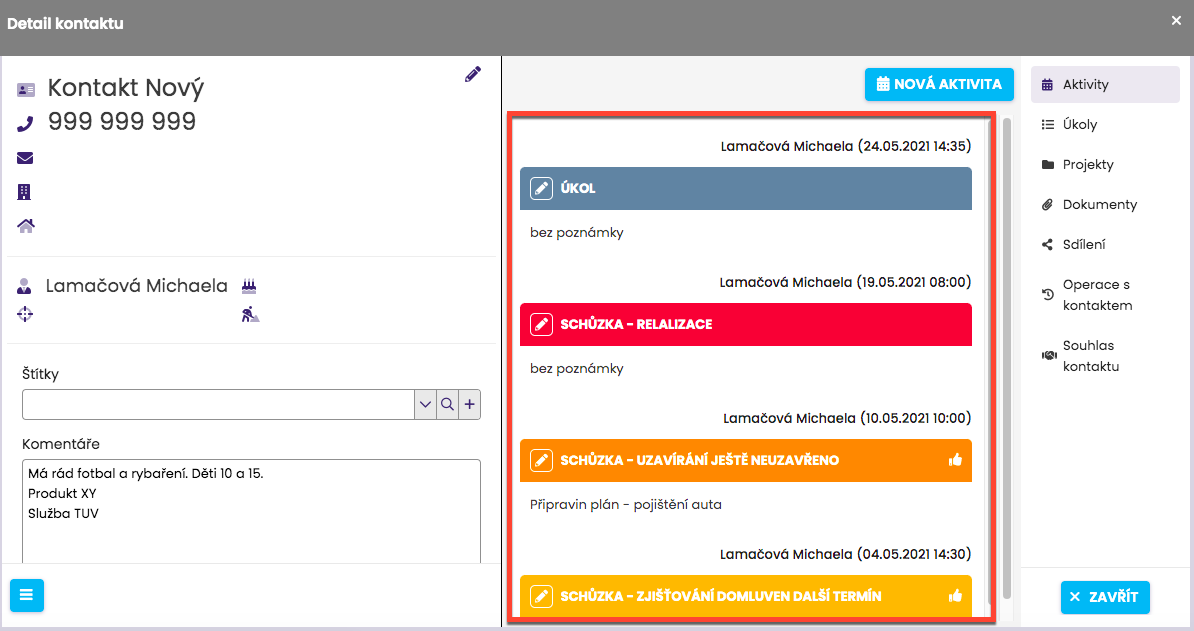Click edit icon on ÚKOL activity

[x=541, y=188]
